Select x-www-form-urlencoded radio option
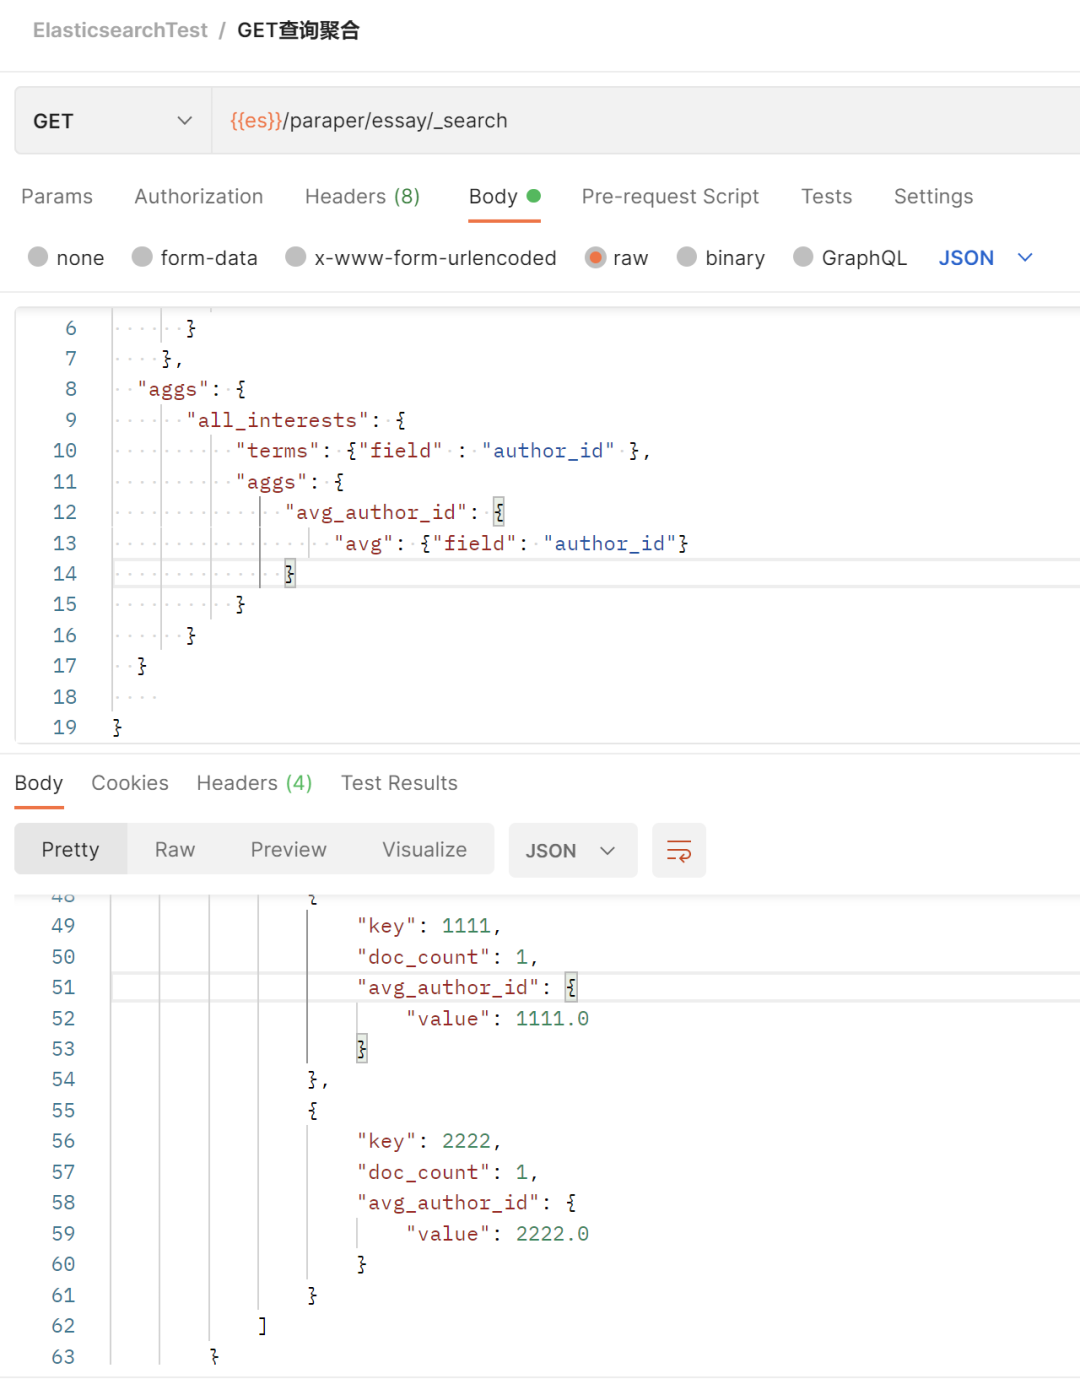This screenshot has height=1379, width=1080. pos(295,257)
